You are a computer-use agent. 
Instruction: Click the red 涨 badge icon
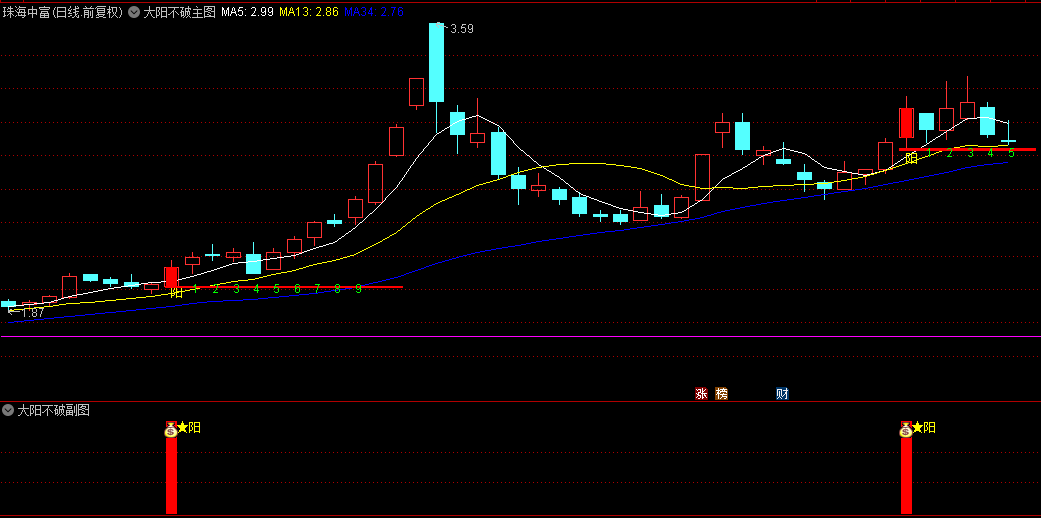click(701, 394)
